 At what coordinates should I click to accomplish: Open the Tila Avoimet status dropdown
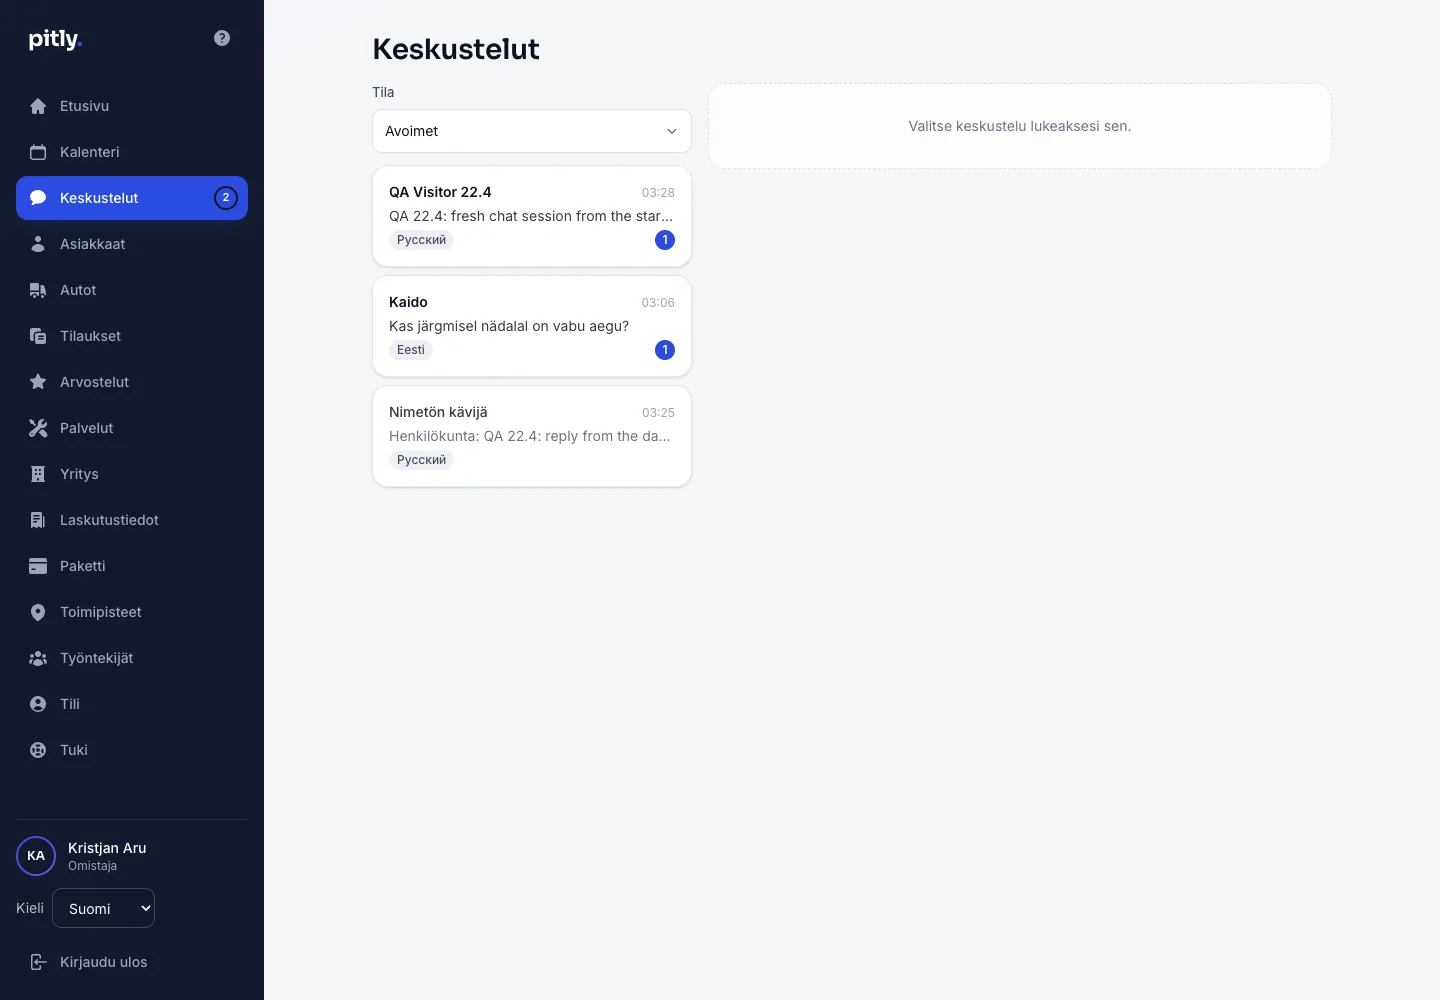point(532,131)
